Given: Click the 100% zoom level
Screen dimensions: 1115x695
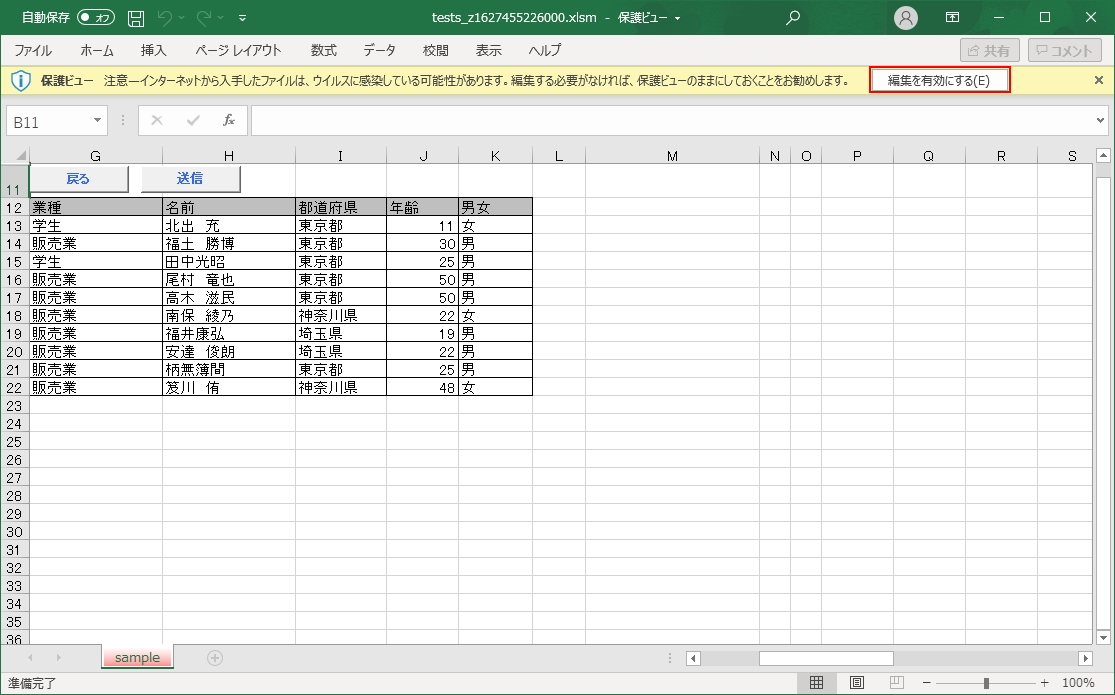Looking at the screenshot, I should pos(1077,683).
